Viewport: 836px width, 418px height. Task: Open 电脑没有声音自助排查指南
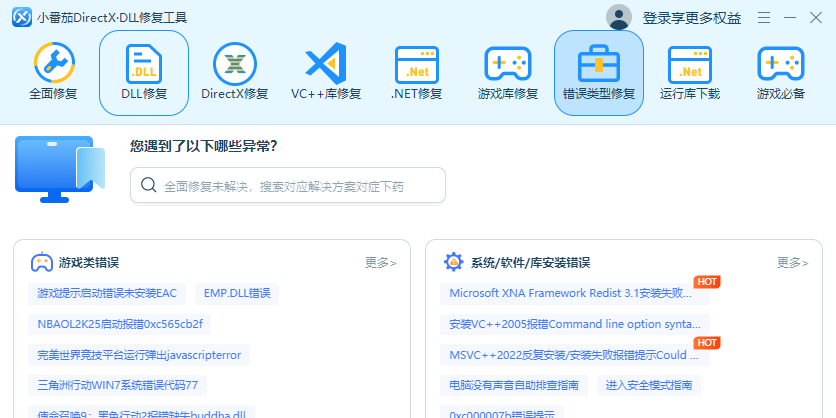click(514, 385)
